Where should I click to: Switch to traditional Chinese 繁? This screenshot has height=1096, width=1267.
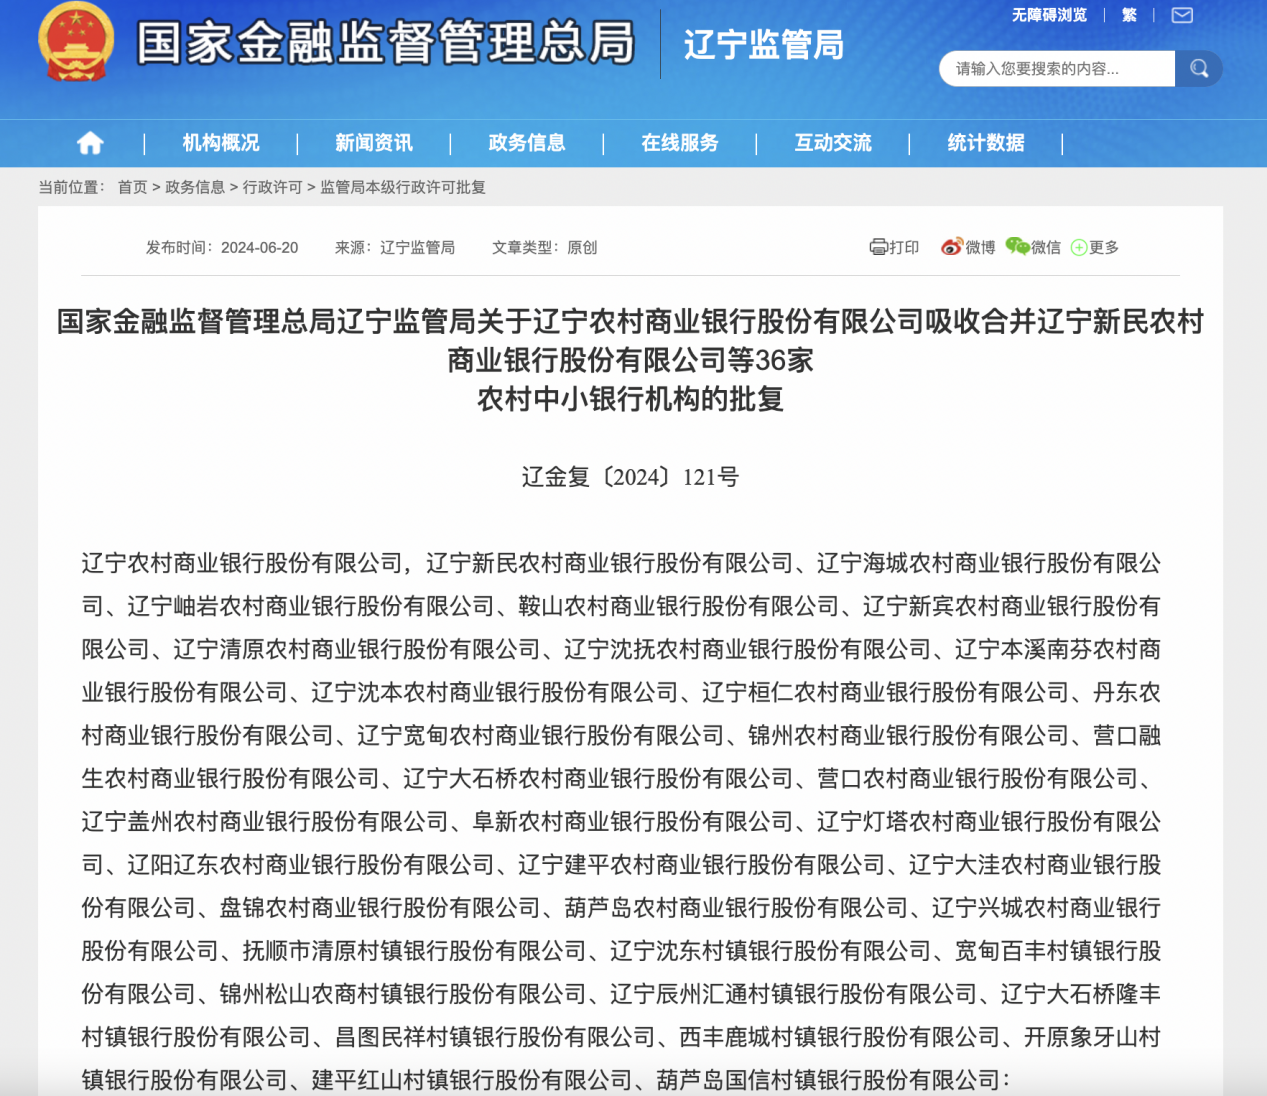(1129, 15)
